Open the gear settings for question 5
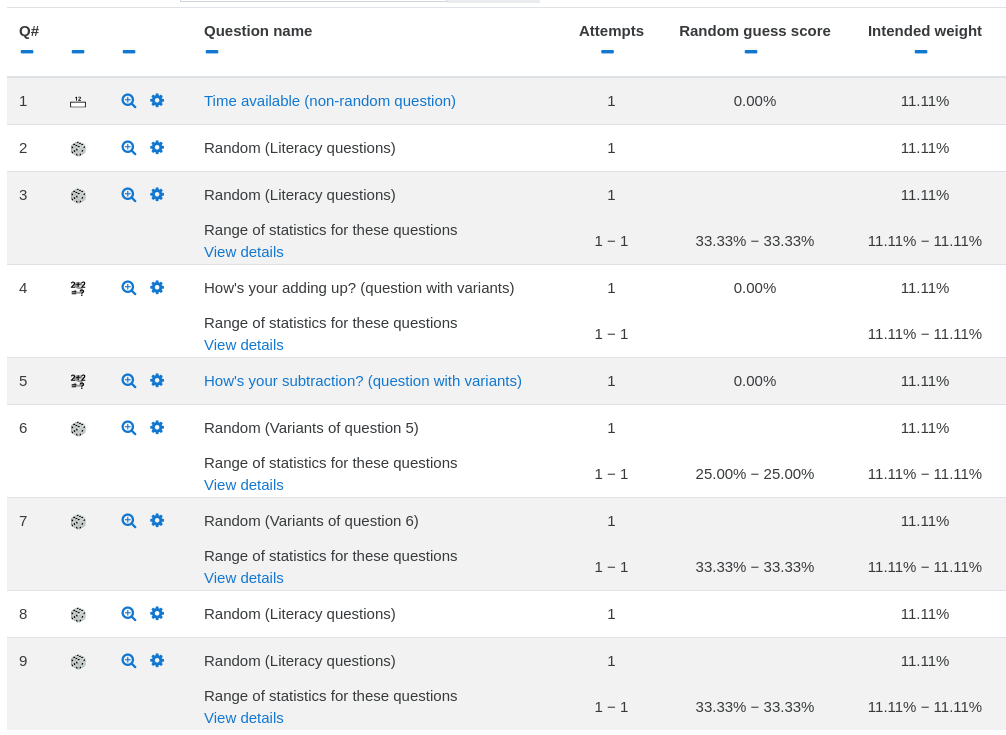Image resolution: width=1006 pixels, height=735 pixels. click(157, 381)
